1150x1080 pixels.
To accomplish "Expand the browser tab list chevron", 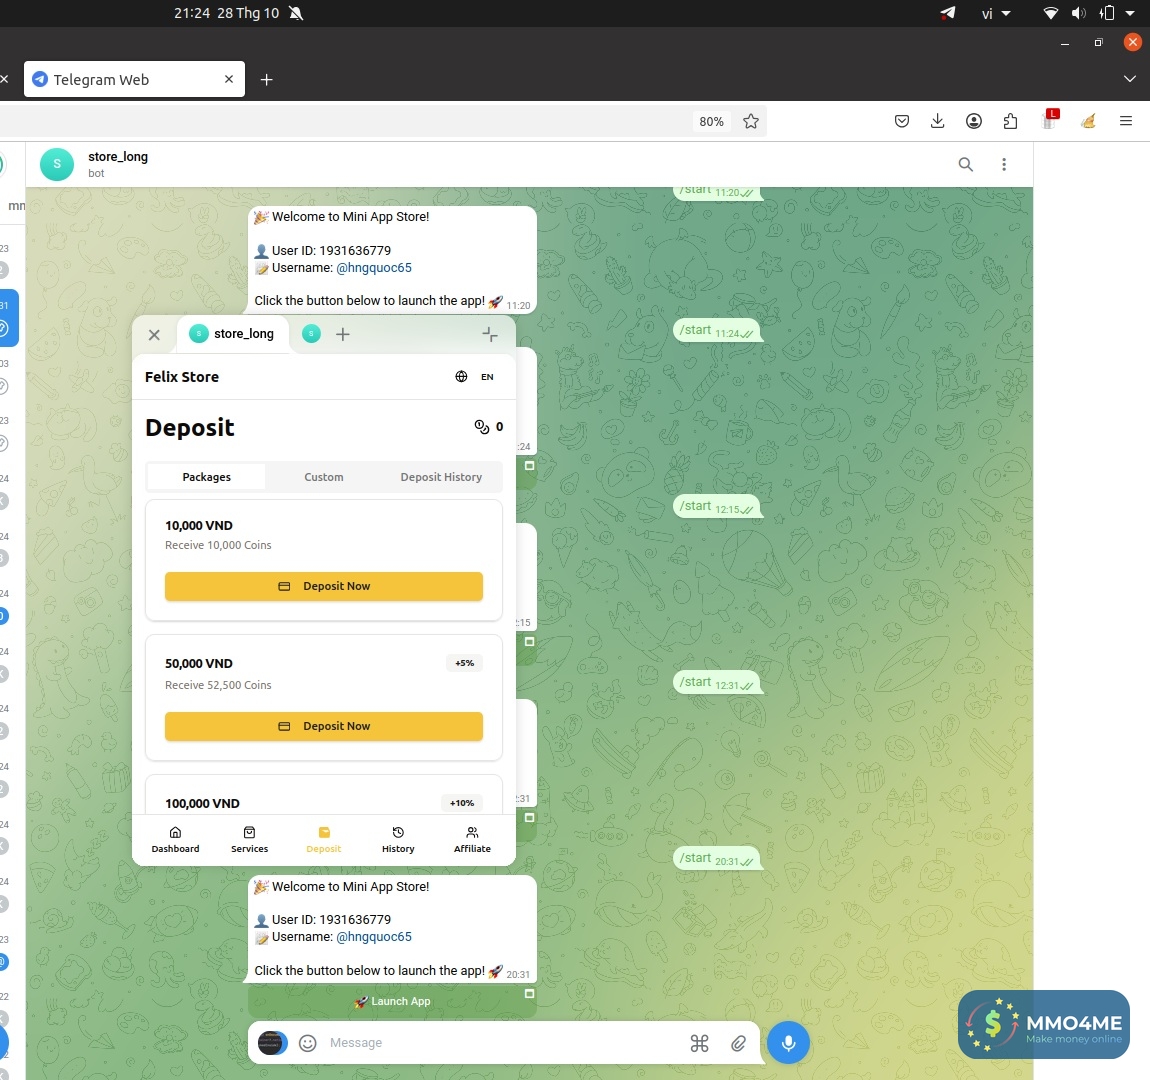I will pos(1129,79).
